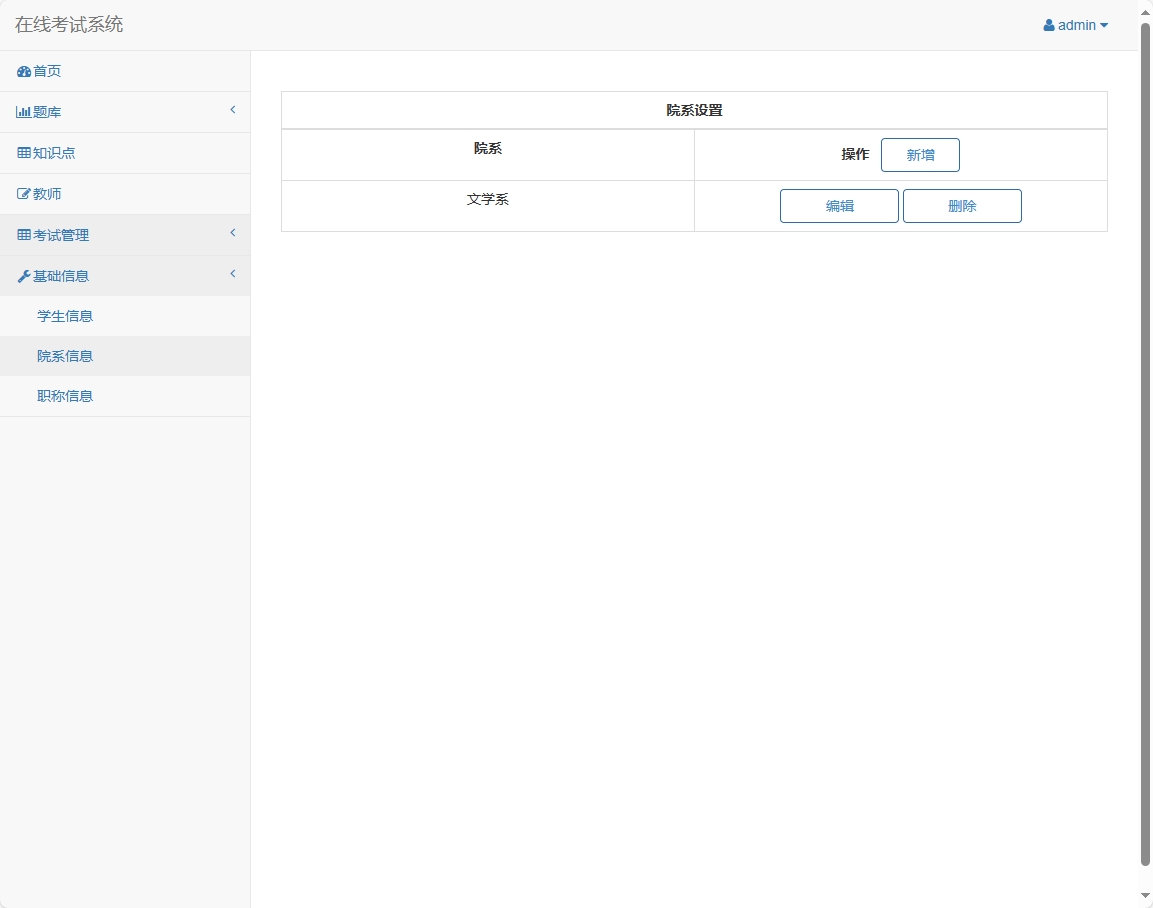Screen dimensions: 1153x908
Task: Click the wrench icon beside 基础信息
Action: point(24,277)
